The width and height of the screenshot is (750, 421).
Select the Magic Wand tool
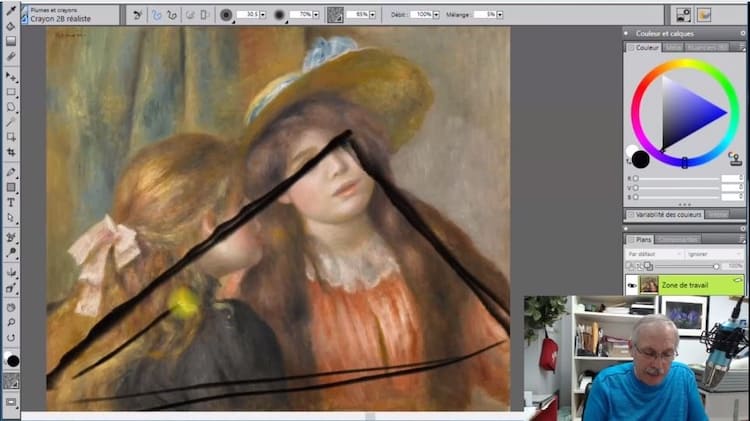(x=11, y=122)
